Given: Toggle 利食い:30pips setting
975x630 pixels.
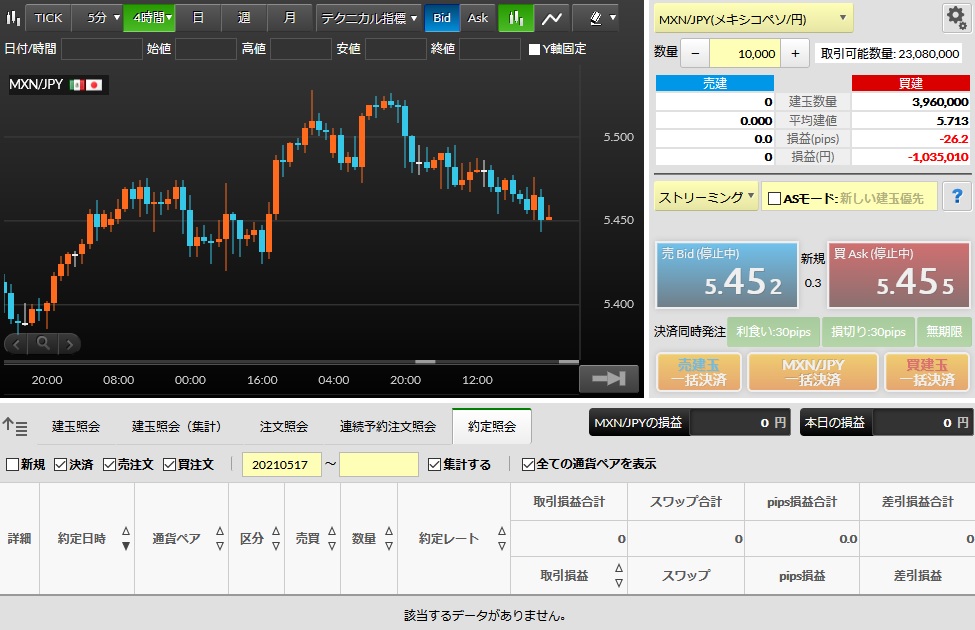Looking at the screenshot, I should pos(774,331).
